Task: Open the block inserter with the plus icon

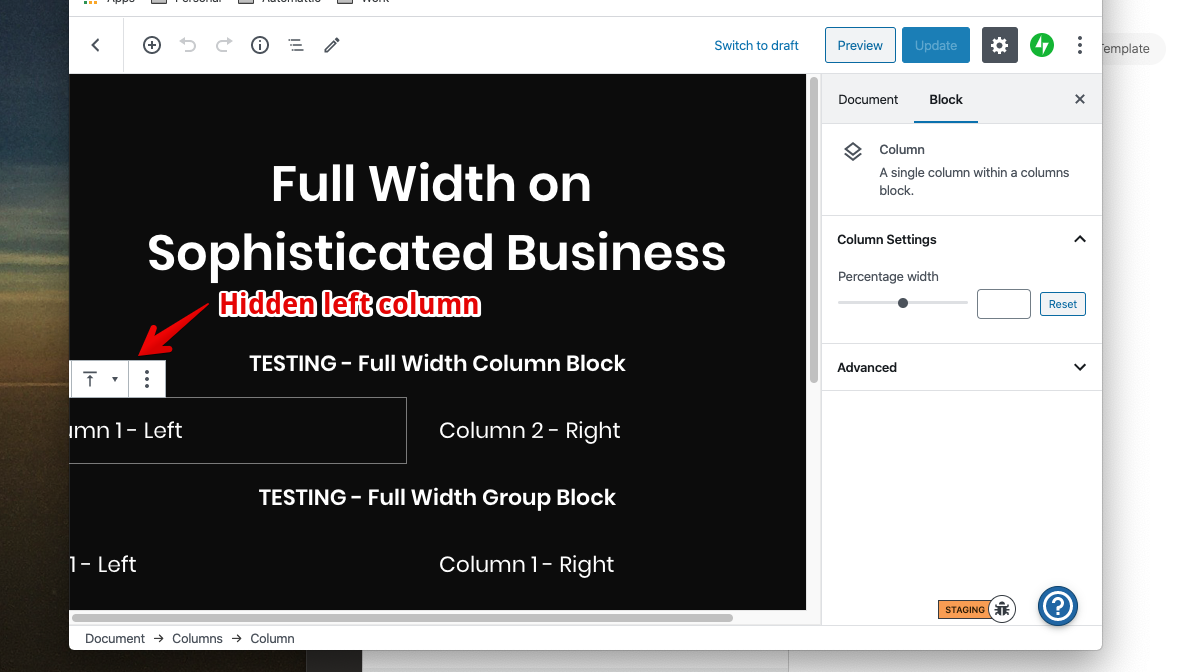Action: [x=151, y=45]
